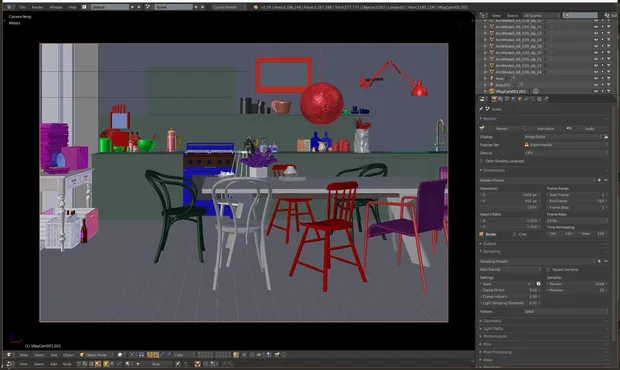620x370 pixels.
Task: Click the node editor type icon
Action: coord(9,364)
